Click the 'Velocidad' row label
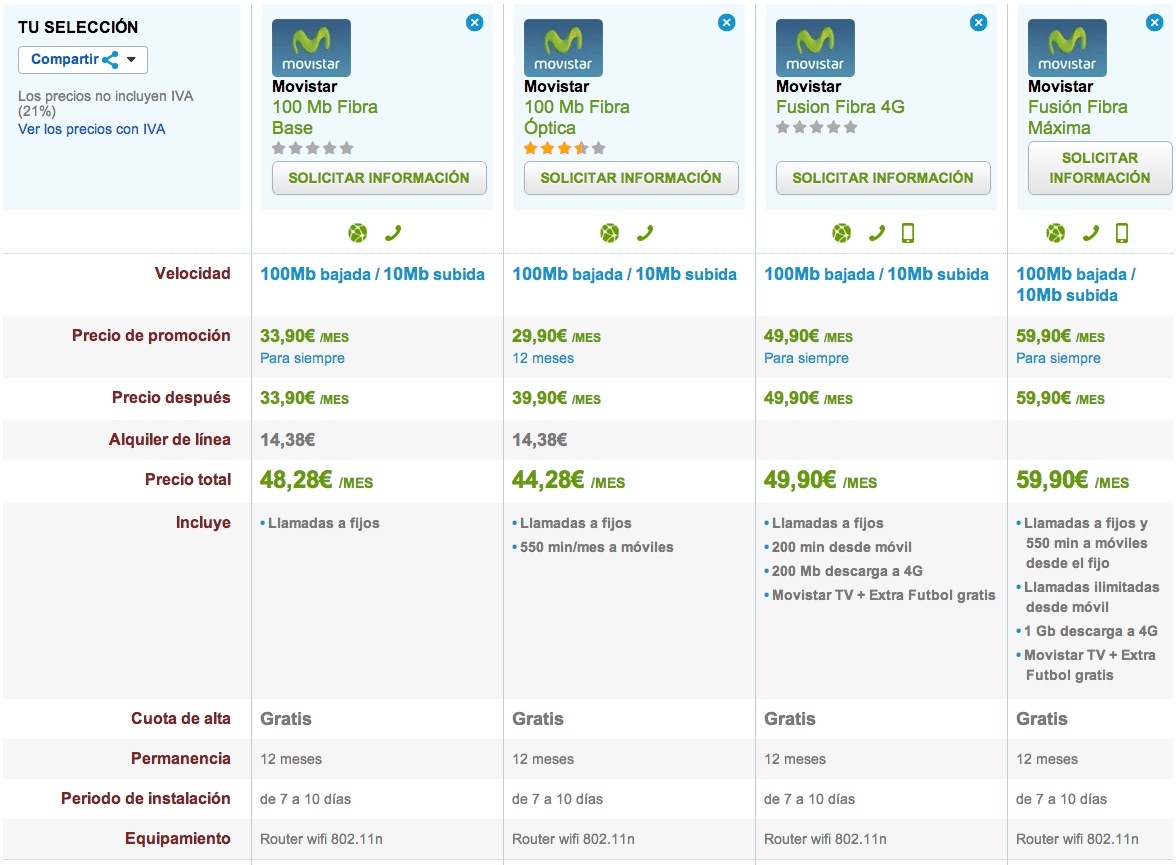 coord(193,274)
